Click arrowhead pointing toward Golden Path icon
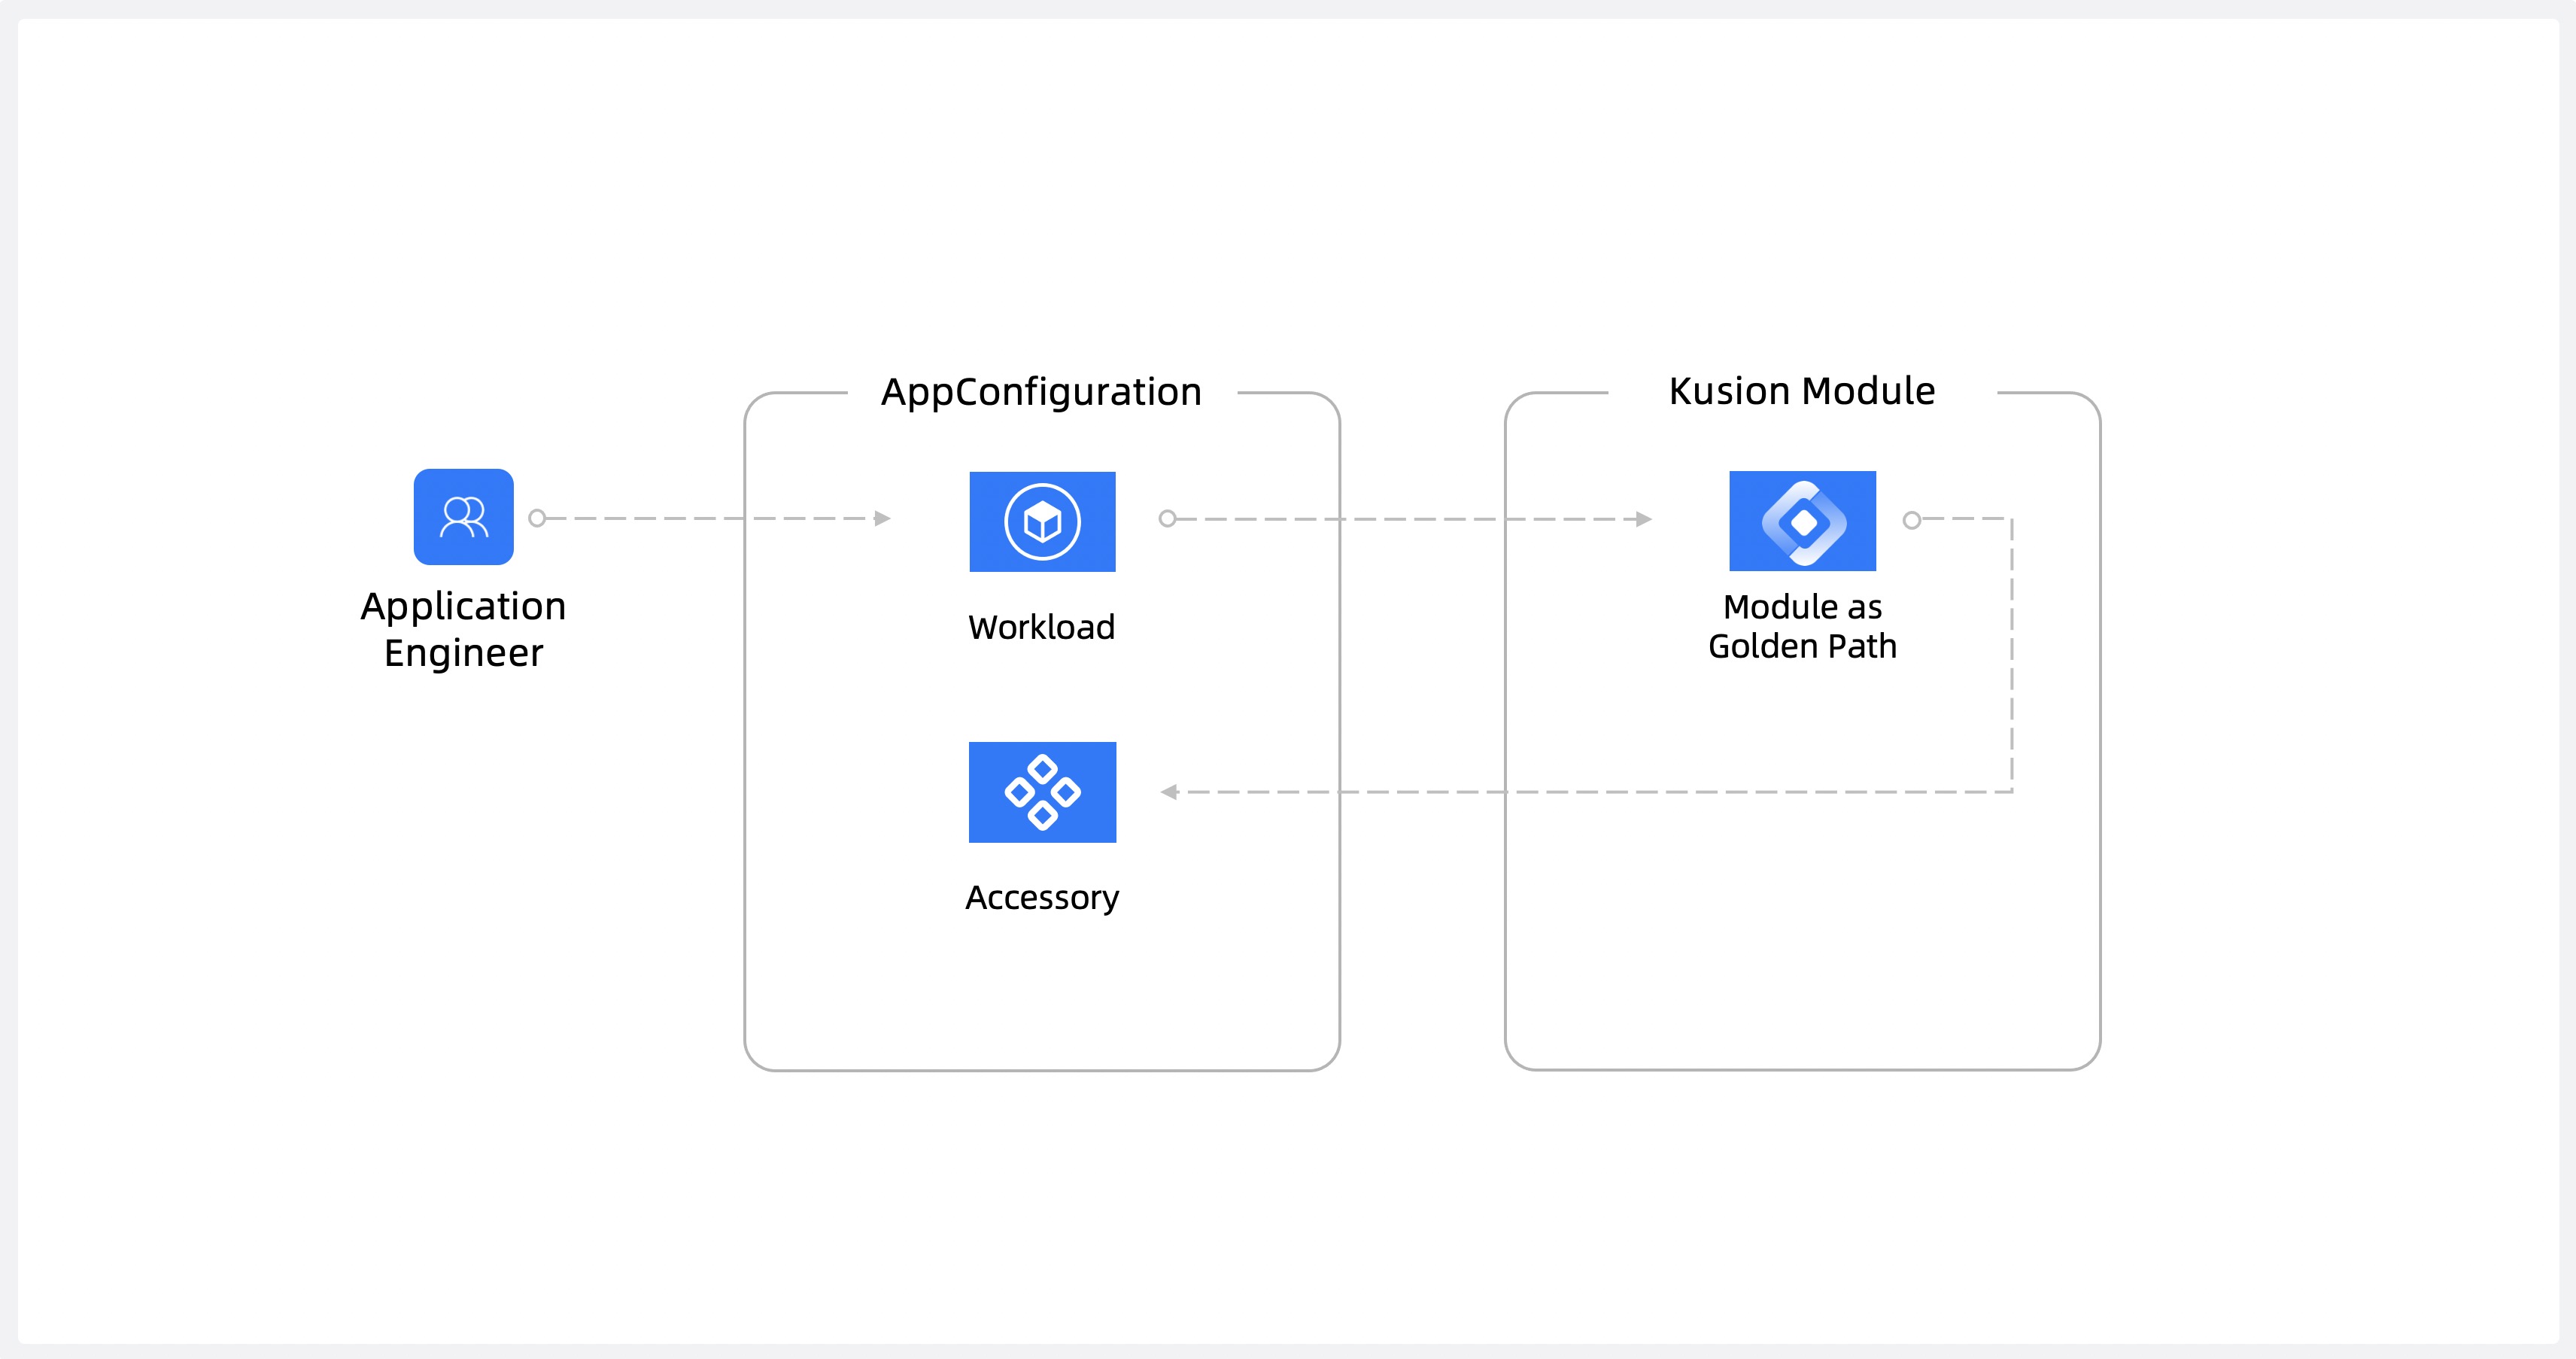Viewport: 2576px width, 1359px height. click(1644, 519)
